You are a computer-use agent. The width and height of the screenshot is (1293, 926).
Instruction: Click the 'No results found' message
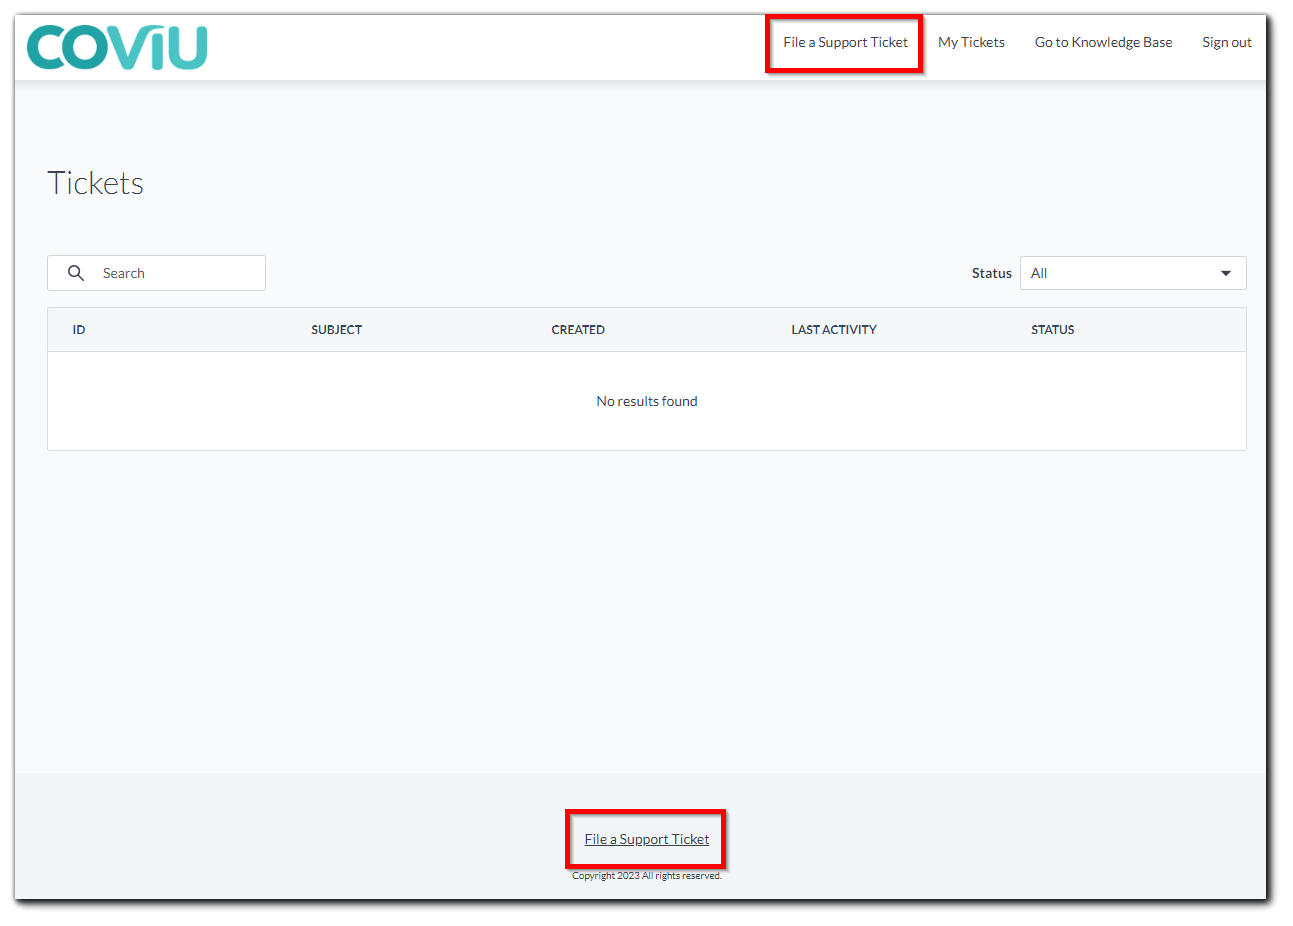click(647, 401)
